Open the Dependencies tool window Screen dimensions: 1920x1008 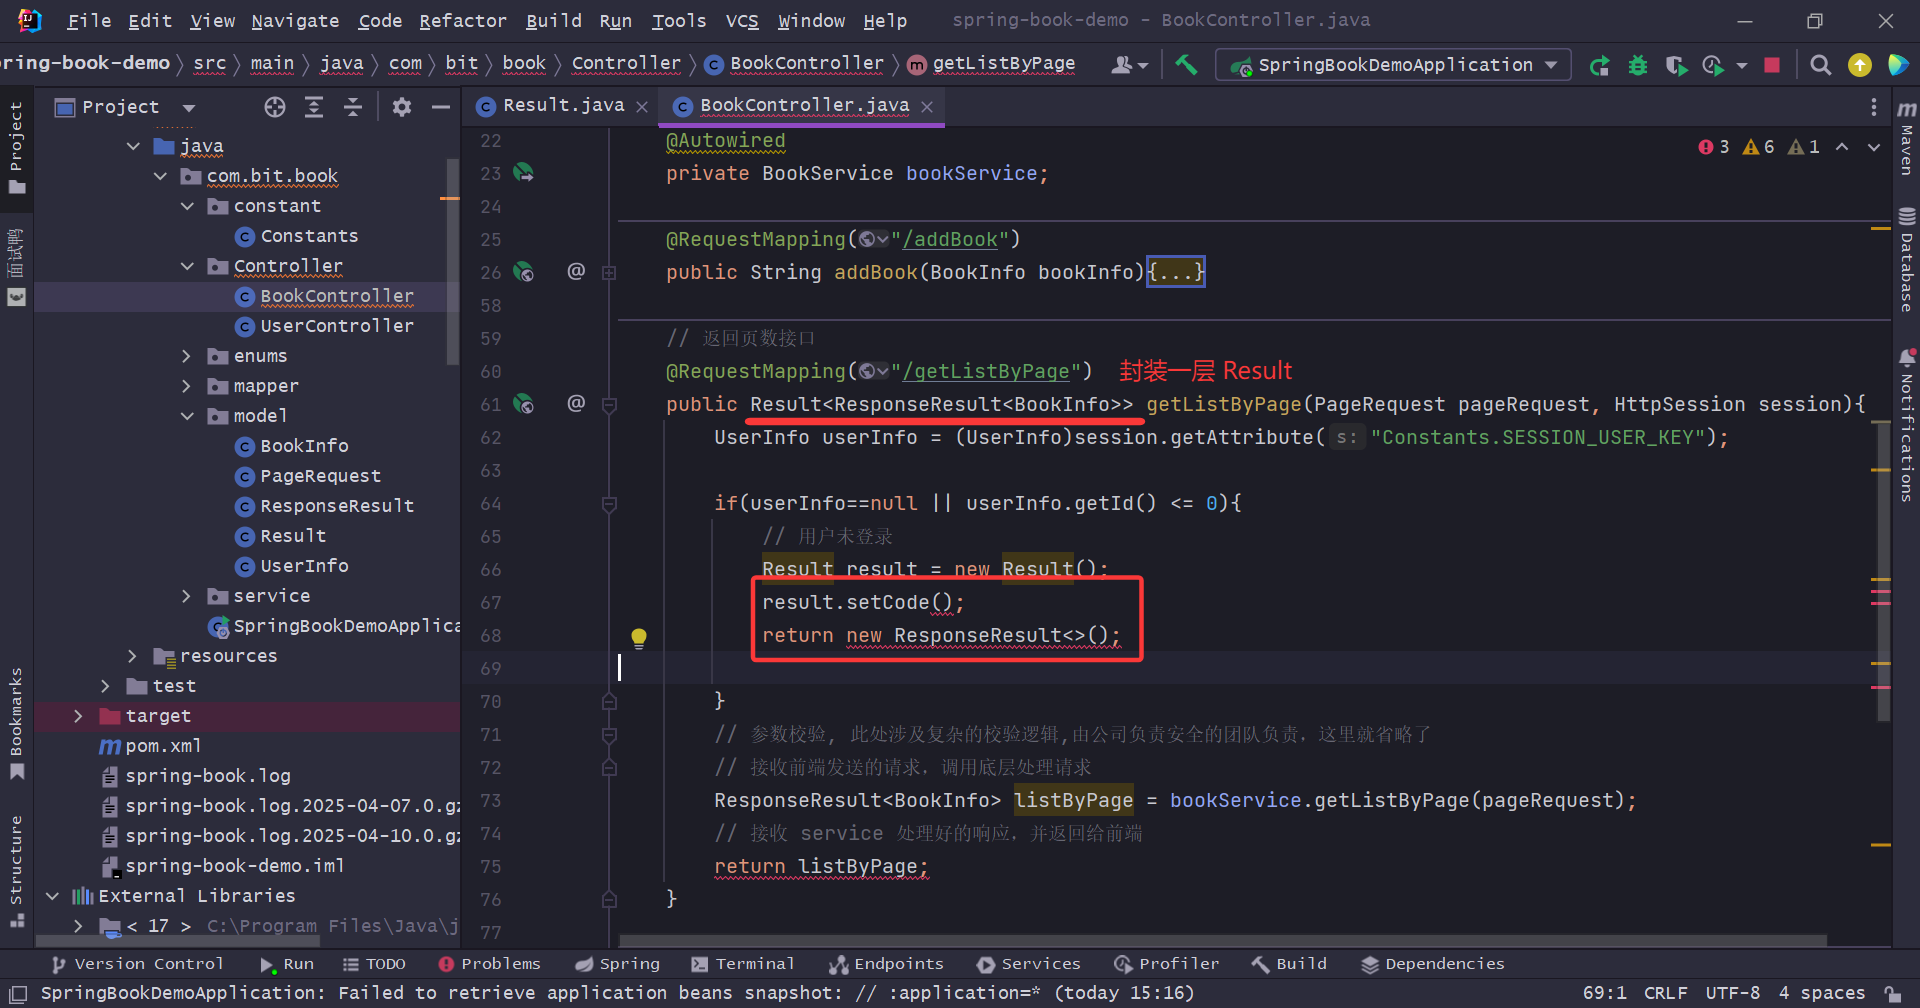click(1433, 964)
